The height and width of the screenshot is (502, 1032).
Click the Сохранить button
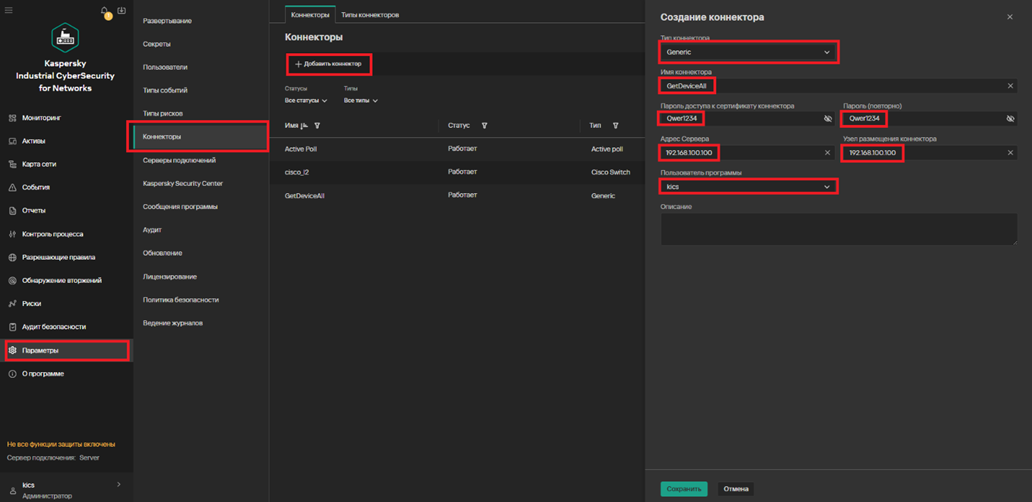tap(684, 489)
